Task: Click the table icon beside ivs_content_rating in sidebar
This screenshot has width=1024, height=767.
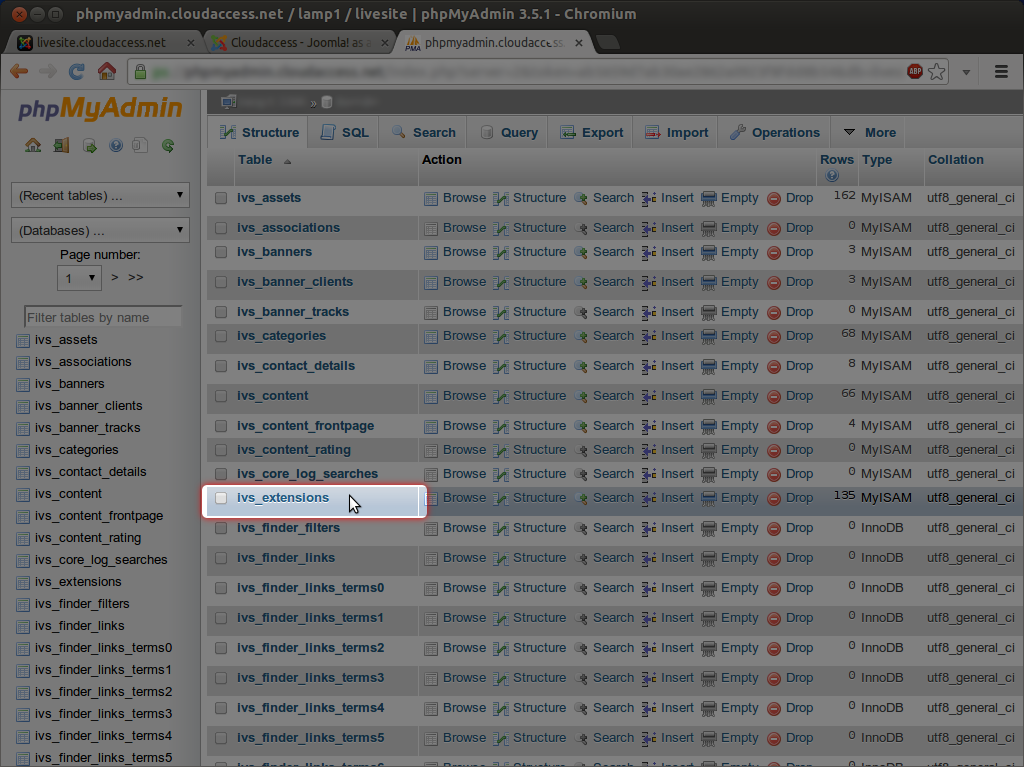Action: coord(23,538)
